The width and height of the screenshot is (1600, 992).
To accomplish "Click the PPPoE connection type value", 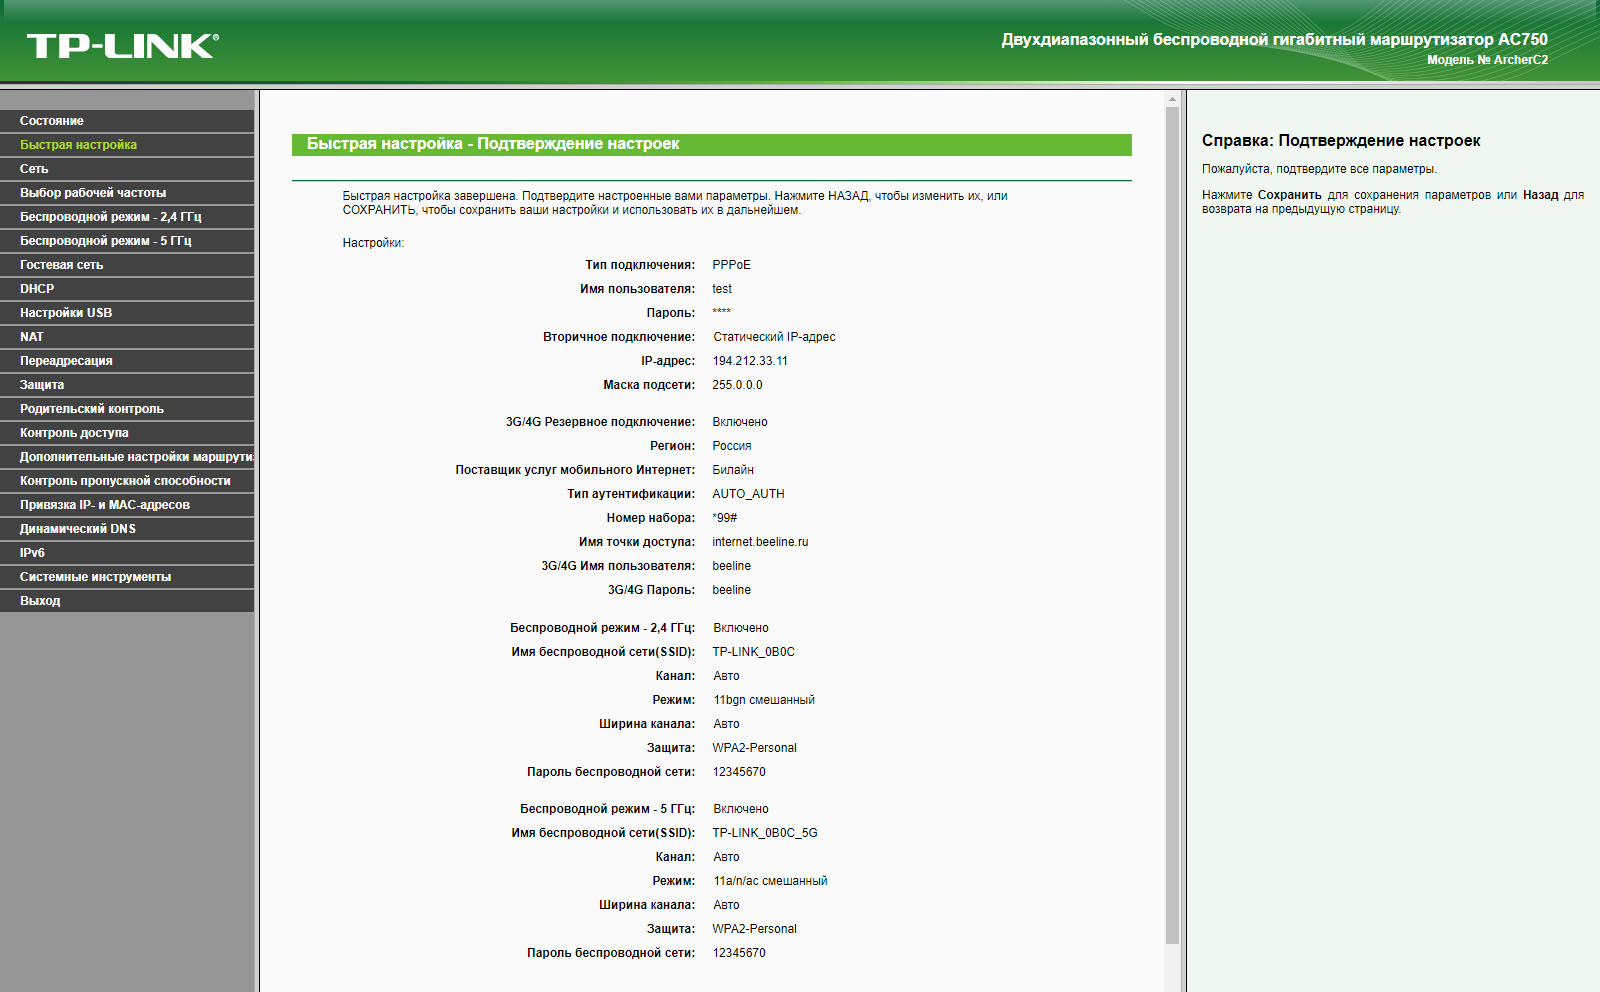I will tap(732, 265).
